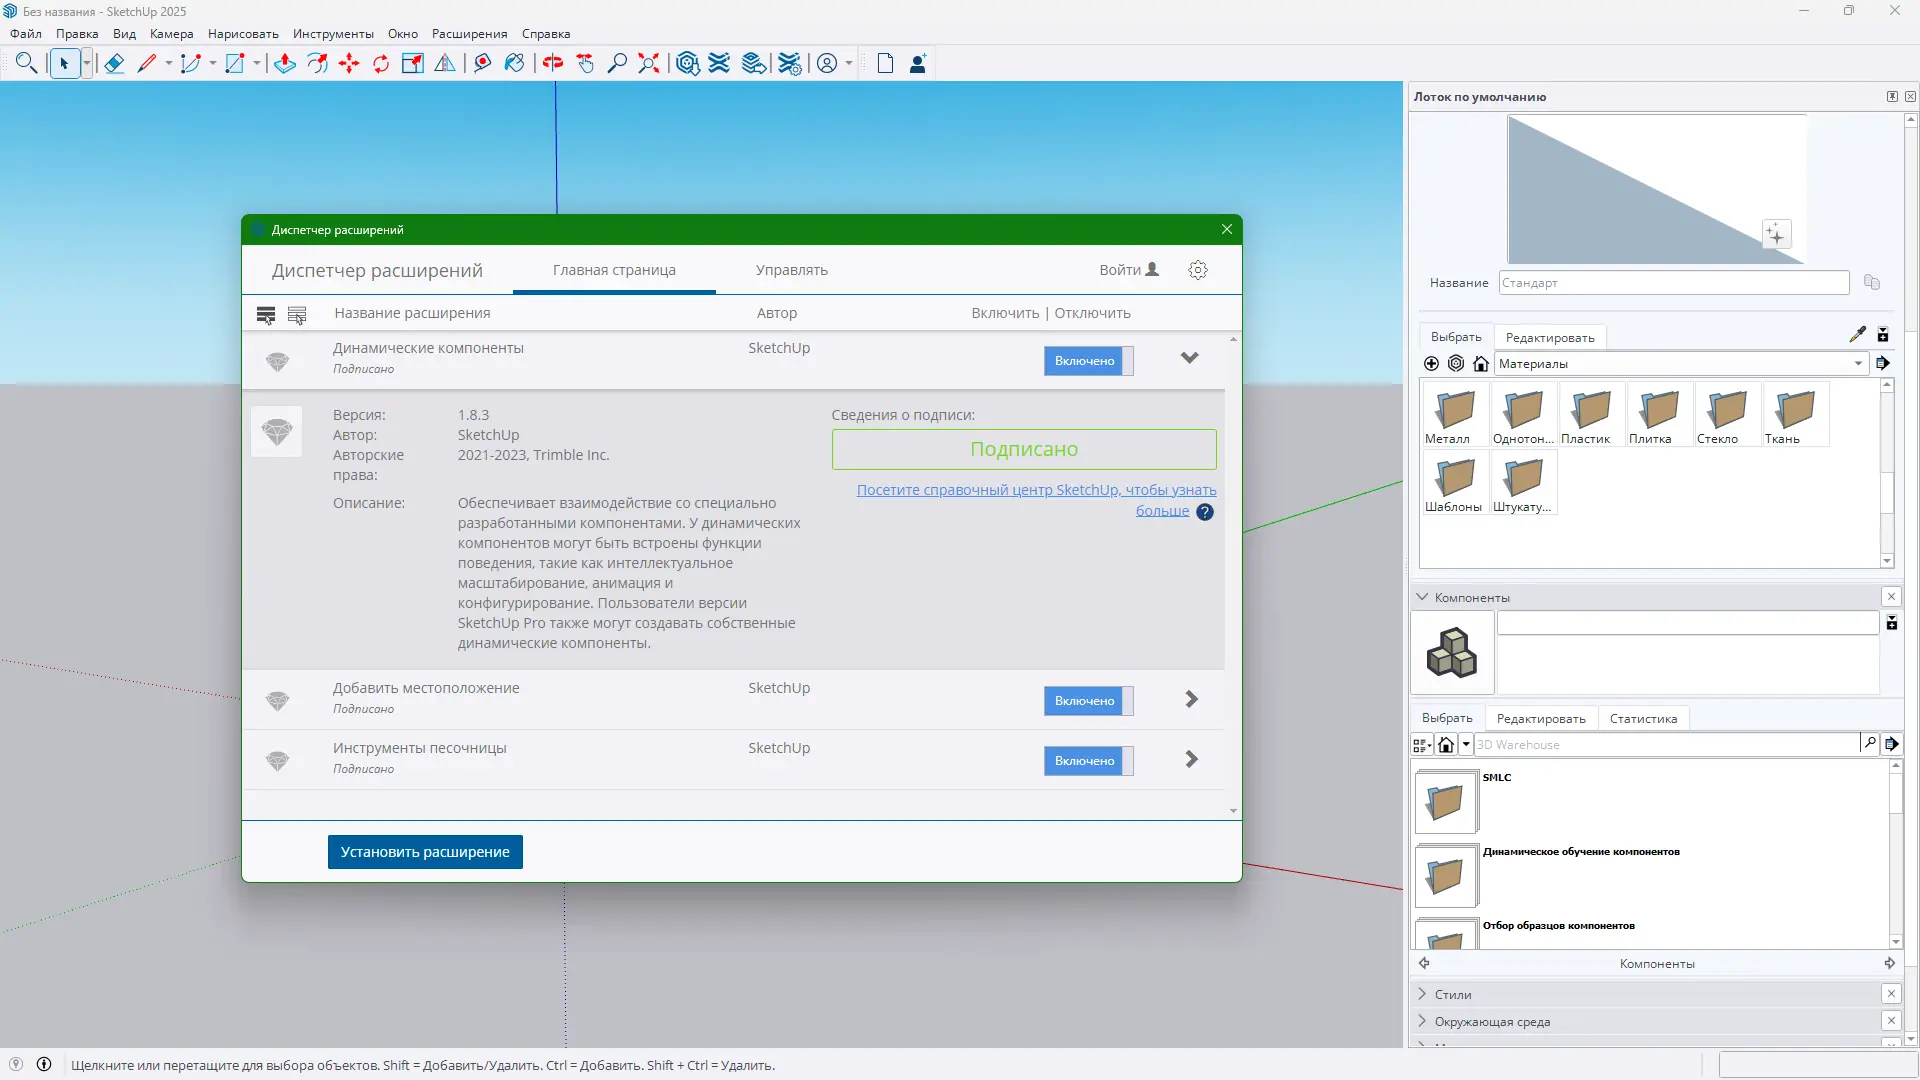Toggle Dynamic Components extension enabled button
This screenshot has width=1920, height=1080.
tap(1088, 361)
